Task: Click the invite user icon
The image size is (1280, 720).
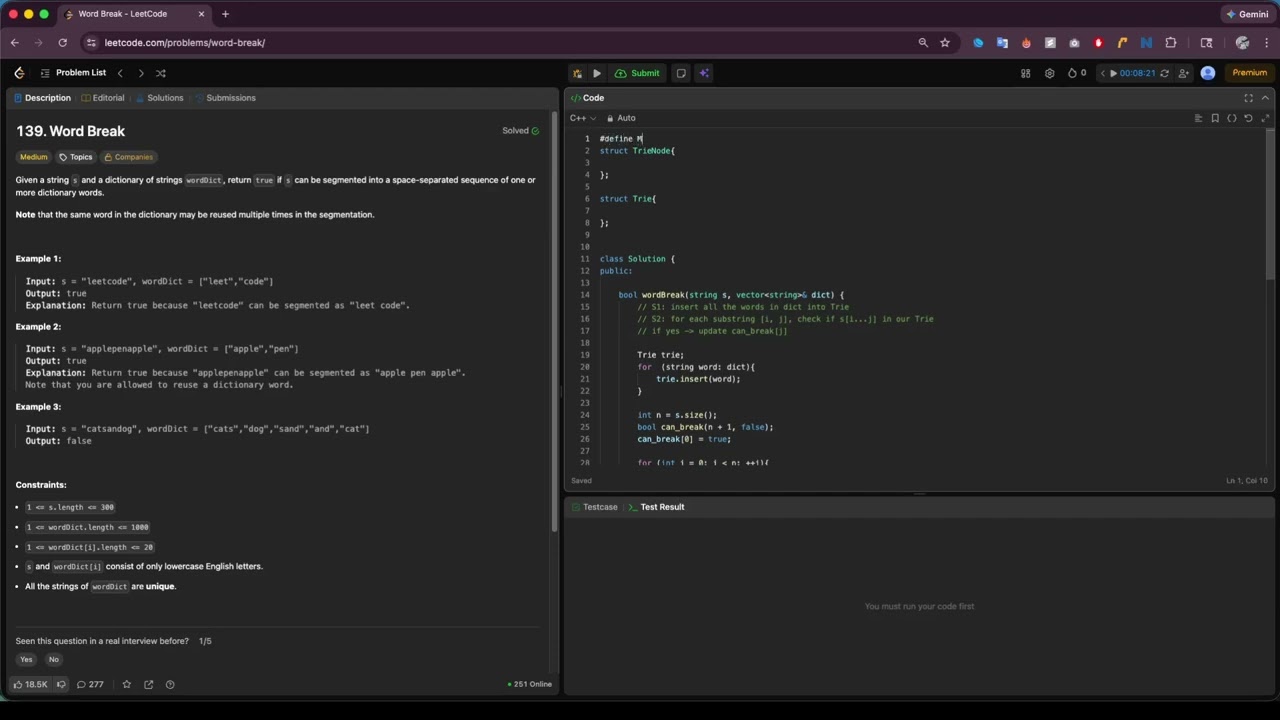Action: (x=1185, y=73)
